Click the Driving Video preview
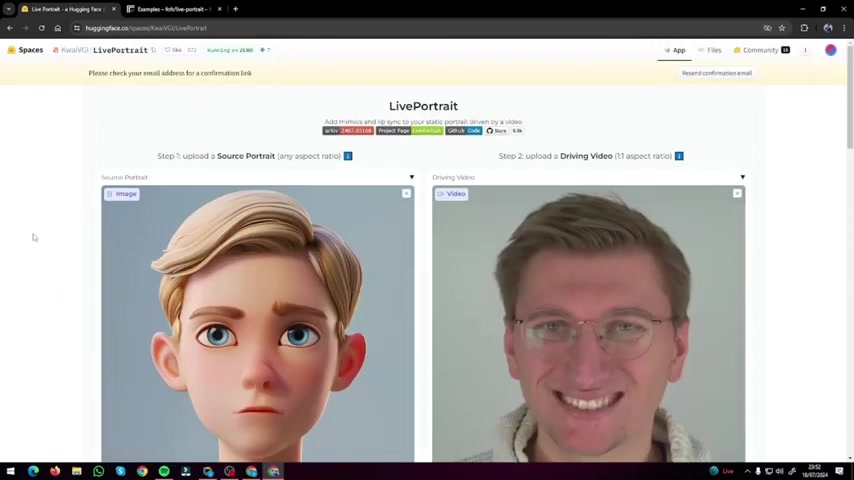Screen dimensions: 854x480 pos(589,324)
